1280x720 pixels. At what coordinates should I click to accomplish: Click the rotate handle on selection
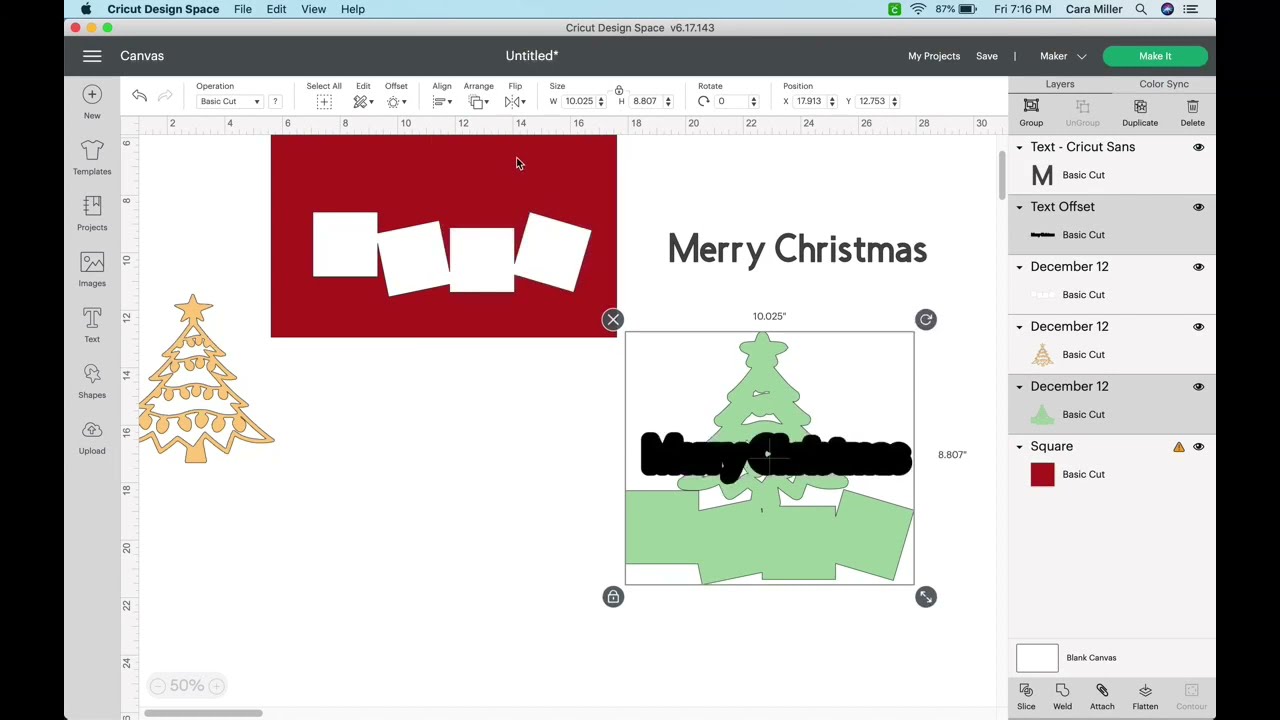tap(926, 320)
